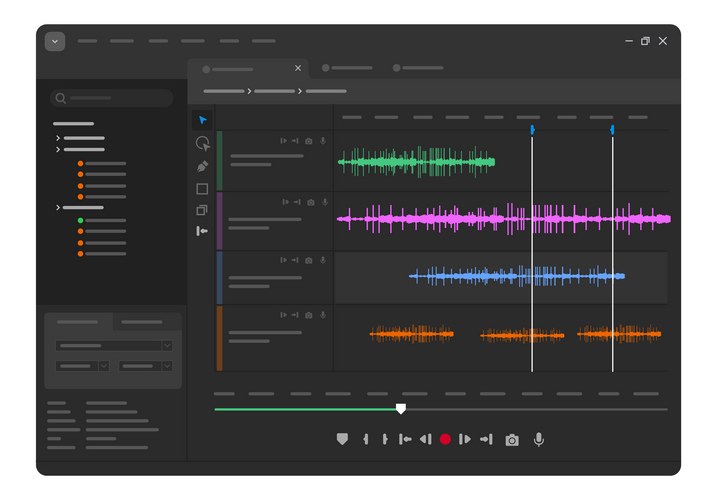Screen dimensions: 717x500
Task: Click the microphone icon in transport bar
Action: click(539, 439)
